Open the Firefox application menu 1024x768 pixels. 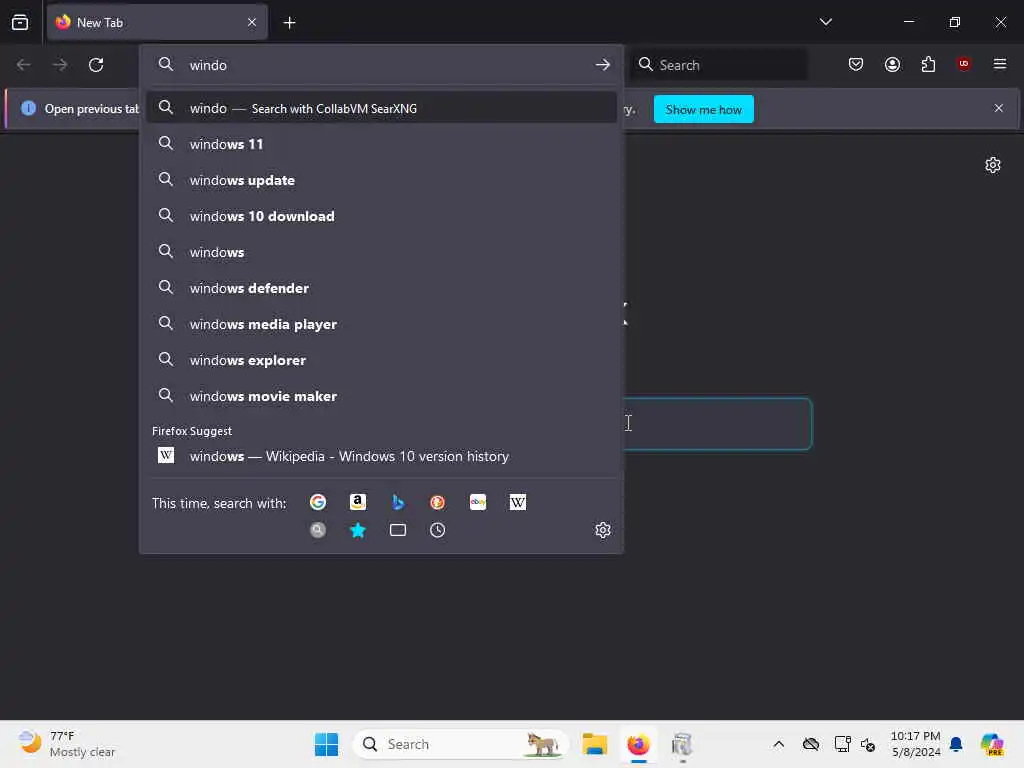click(x=1000, y=64)
